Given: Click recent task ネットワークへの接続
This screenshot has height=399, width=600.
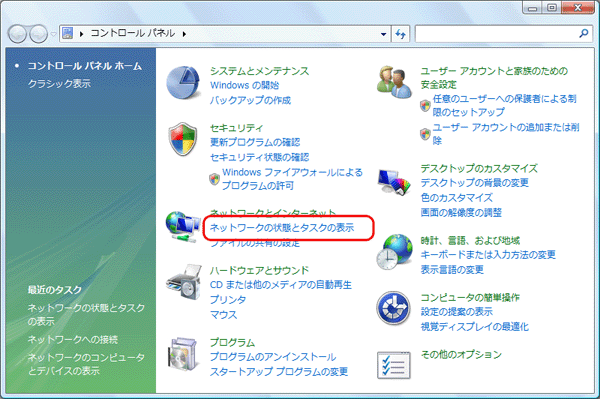Looking at the screenshot, I should point(73,339).
